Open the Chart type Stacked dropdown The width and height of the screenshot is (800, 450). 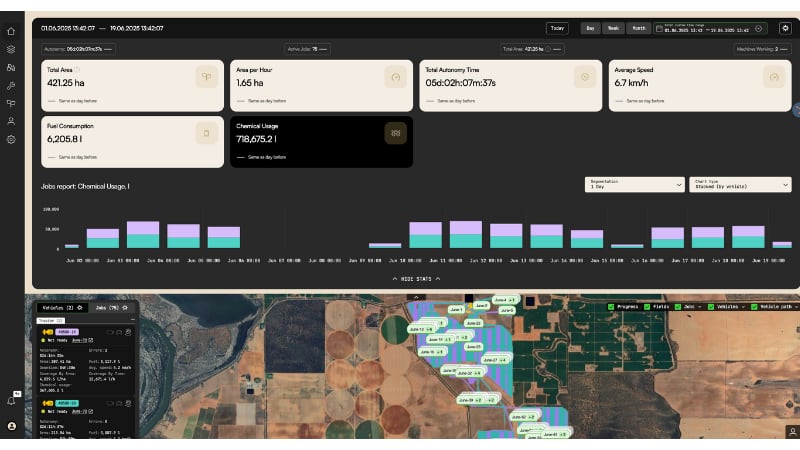point(740,185)
